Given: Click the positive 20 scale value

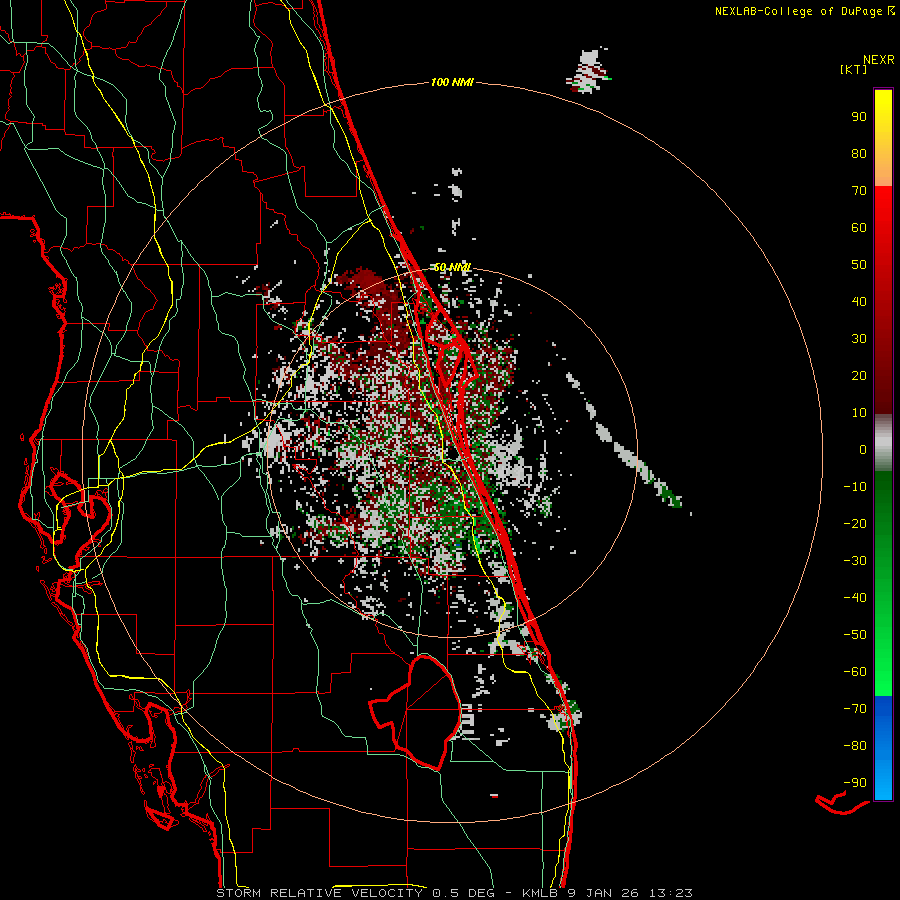Looking at the screenshot, I should [x=859, y=375].
